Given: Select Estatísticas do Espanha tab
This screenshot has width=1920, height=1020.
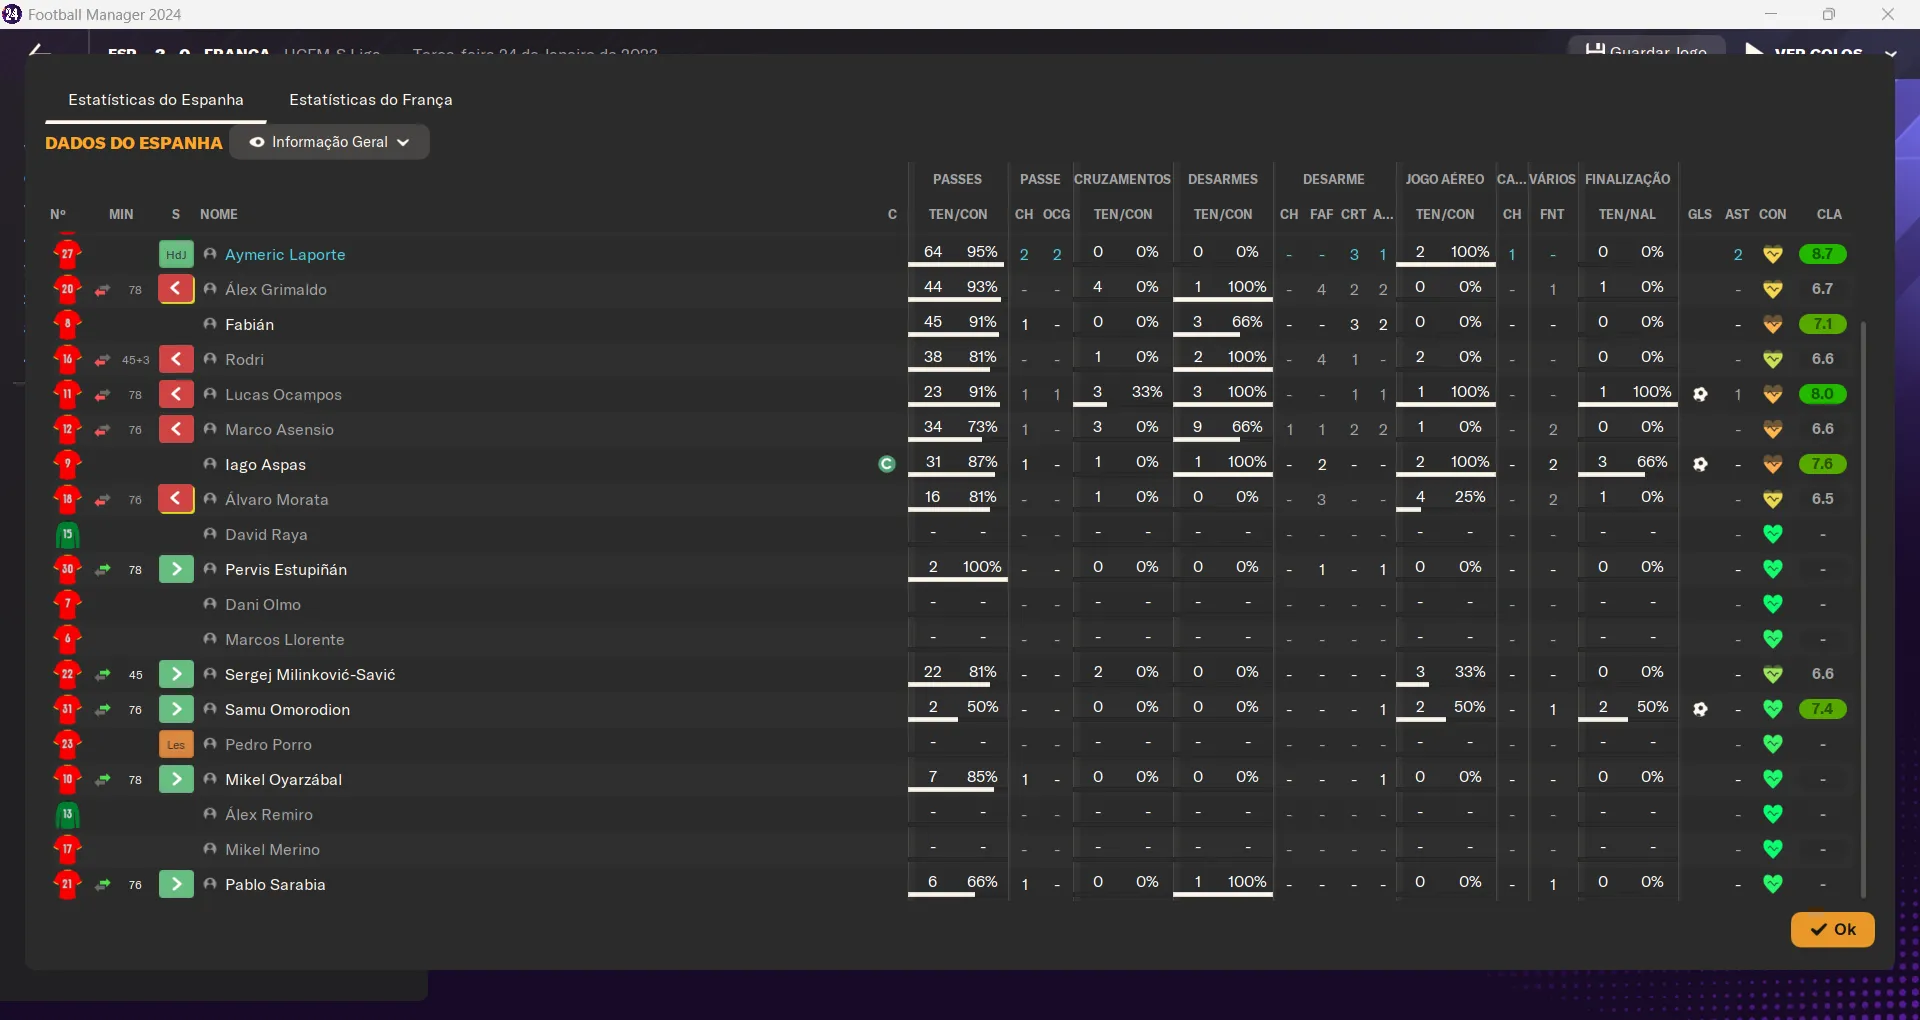Looking at the screenshot, I should pyautogui.click(x=156, y=100).
